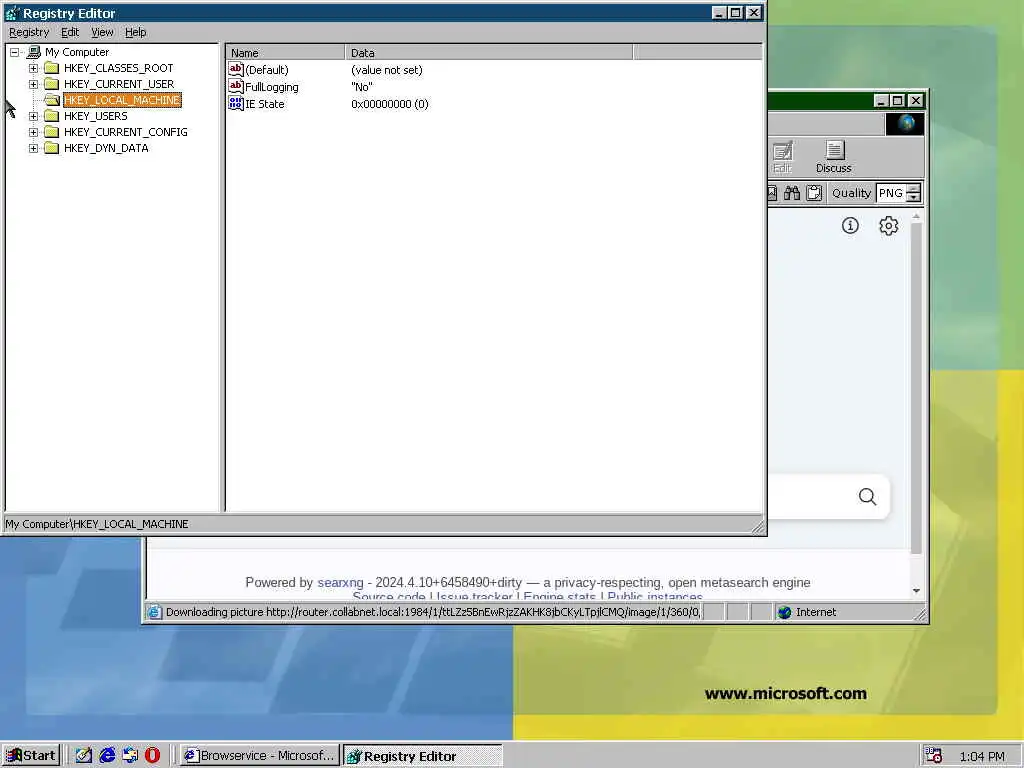Click the clipboard icon in browser toolbar
The height and width of the screenshot is (768, 1024).
click(x=814, y=193)
